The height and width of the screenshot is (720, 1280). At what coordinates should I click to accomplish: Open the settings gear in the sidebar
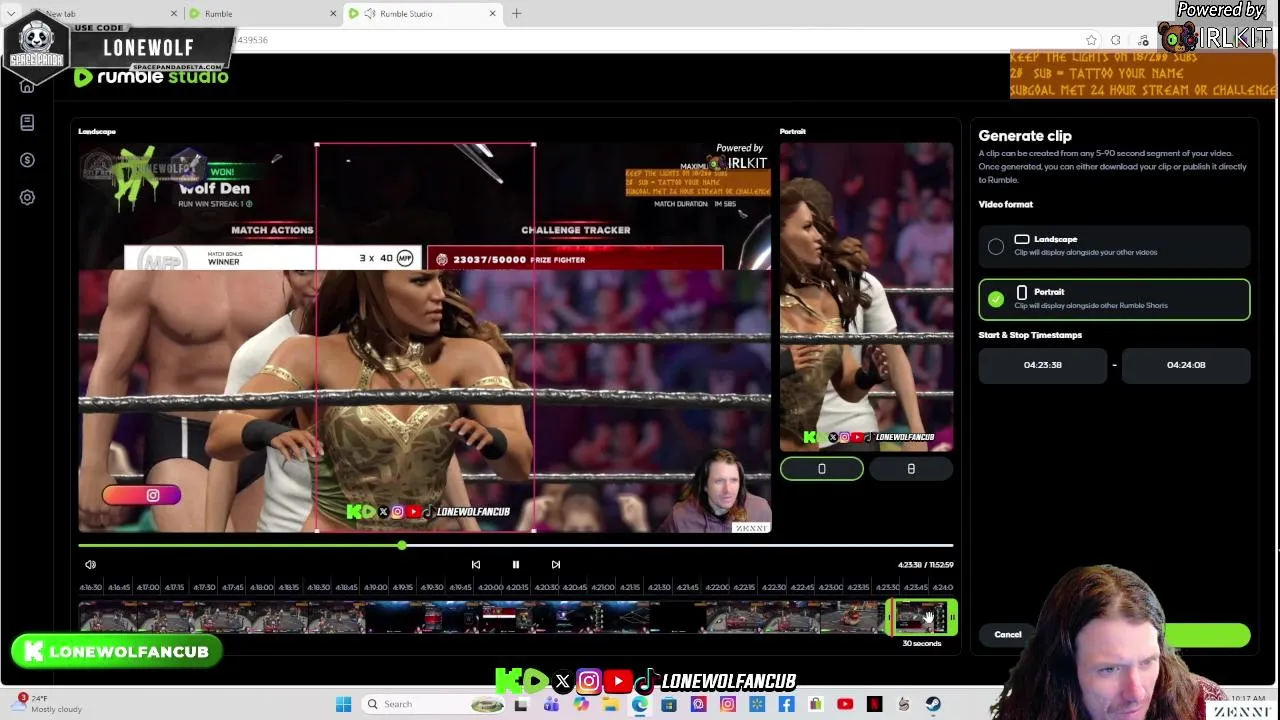coord(27,197)
